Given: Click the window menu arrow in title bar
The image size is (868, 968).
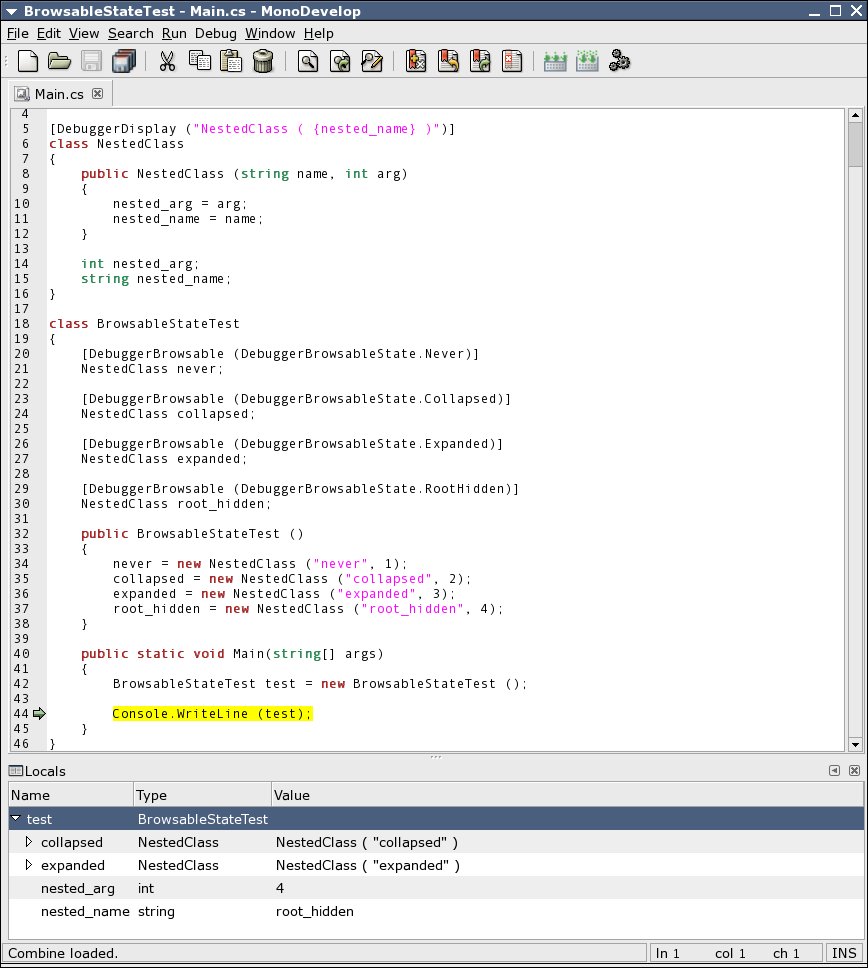Looking at the screenshot, I should (11, 11).
